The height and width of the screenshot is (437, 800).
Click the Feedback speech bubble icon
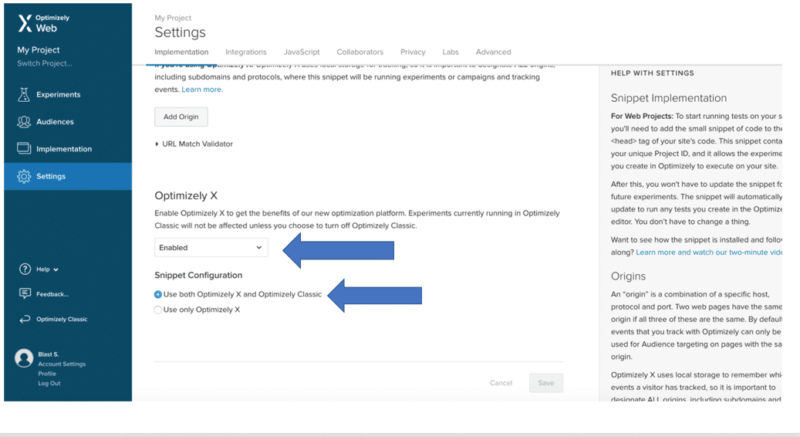click(x=24, y=294)
